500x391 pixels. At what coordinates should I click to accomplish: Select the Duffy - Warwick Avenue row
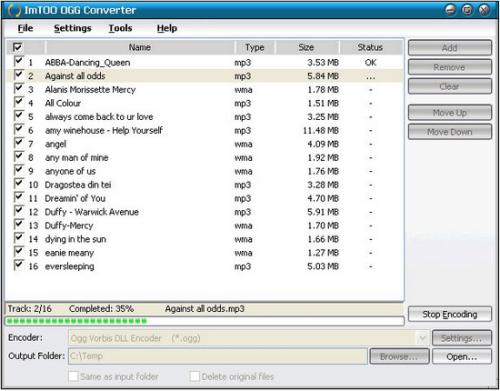point(204,212)
